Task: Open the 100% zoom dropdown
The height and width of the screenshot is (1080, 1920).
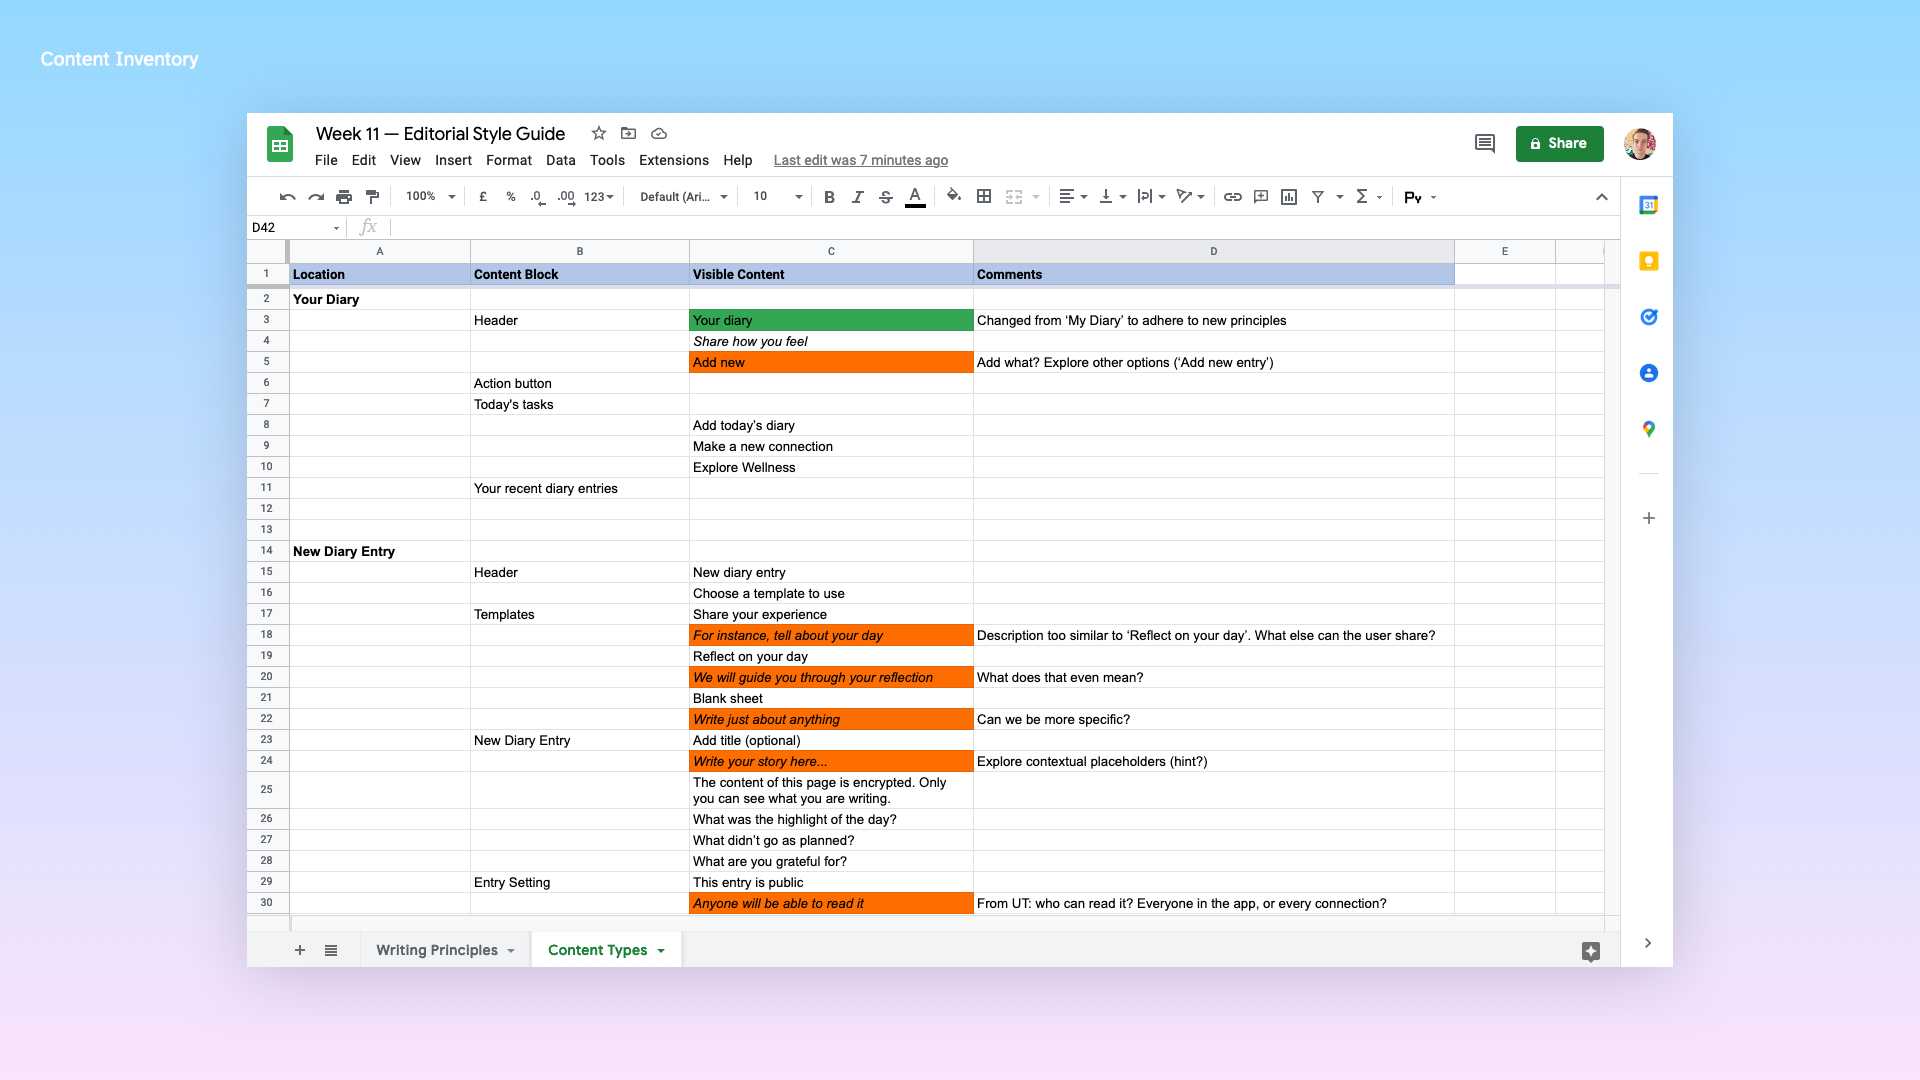Action: pos(430,197)
